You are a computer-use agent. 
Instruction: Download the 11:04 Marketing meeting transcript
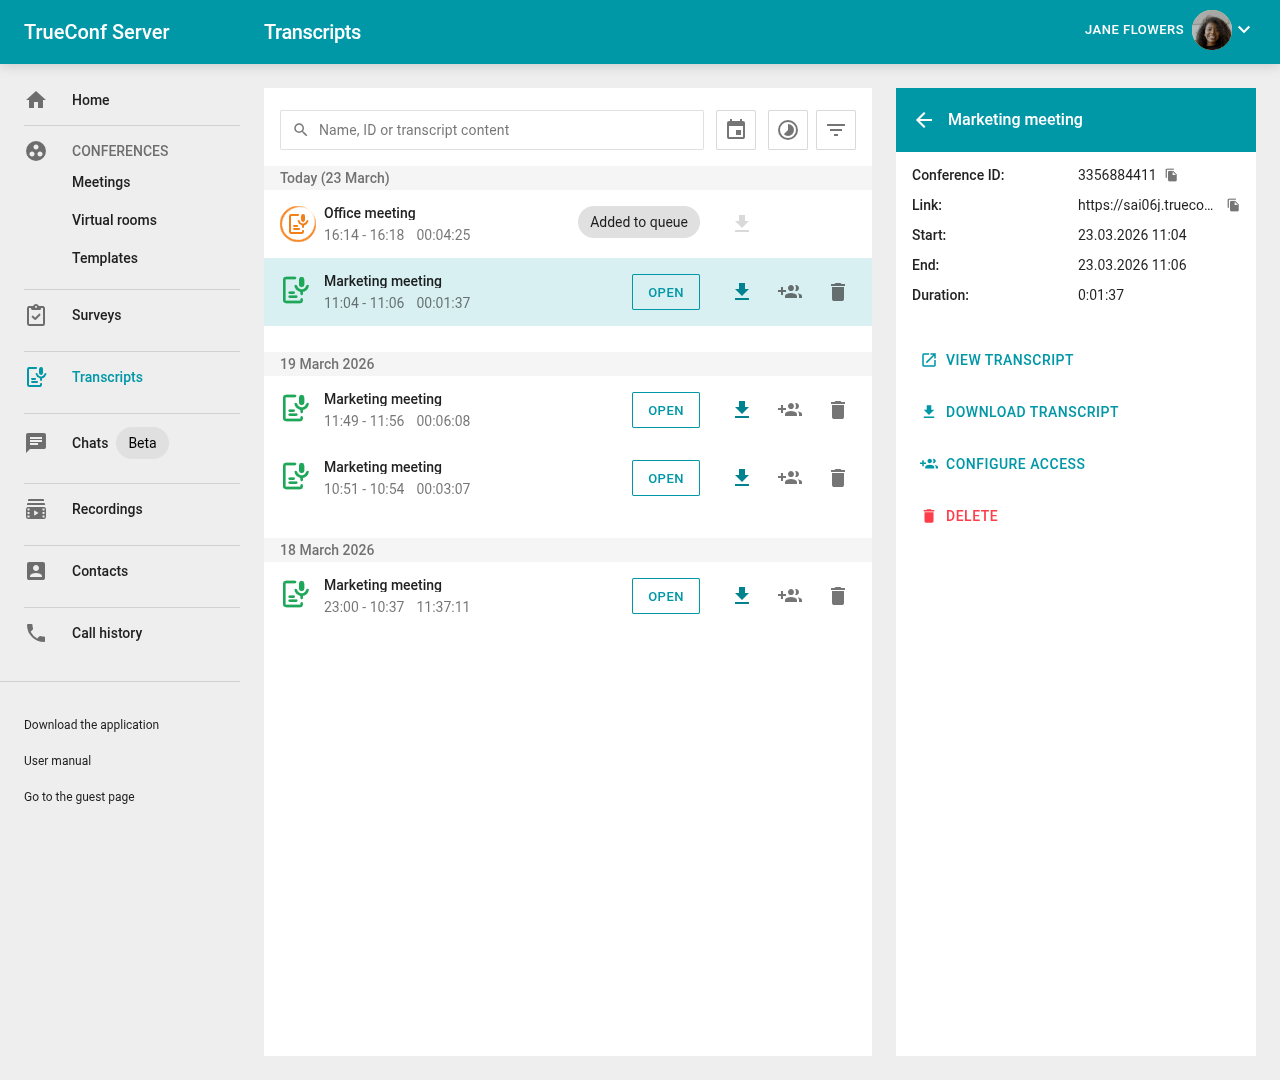click(742, 292)
